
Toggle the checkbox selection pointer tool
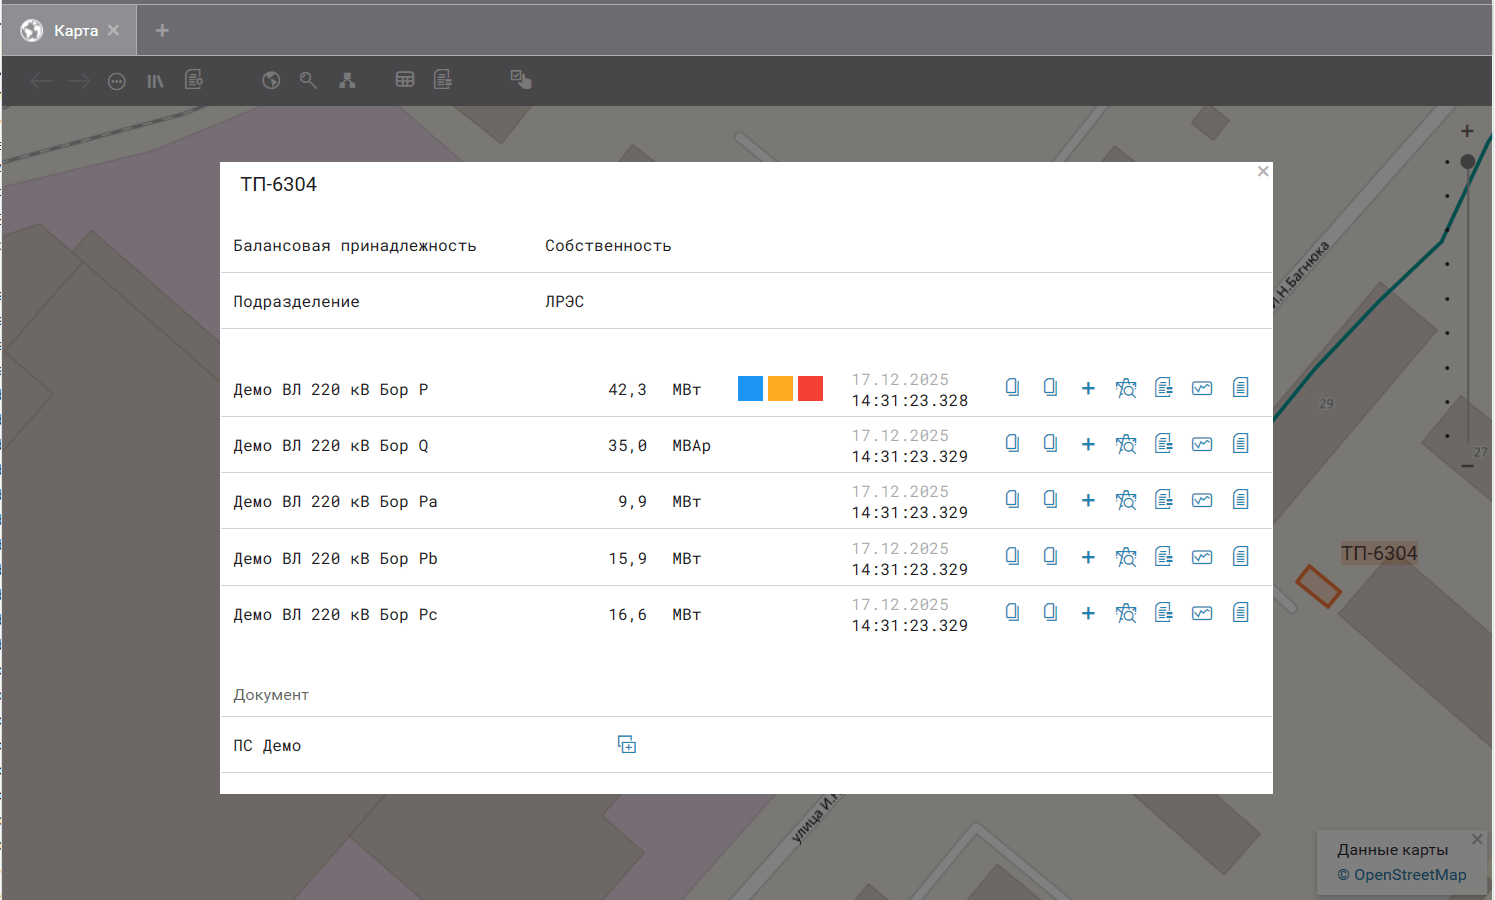(x=520, y=80)
